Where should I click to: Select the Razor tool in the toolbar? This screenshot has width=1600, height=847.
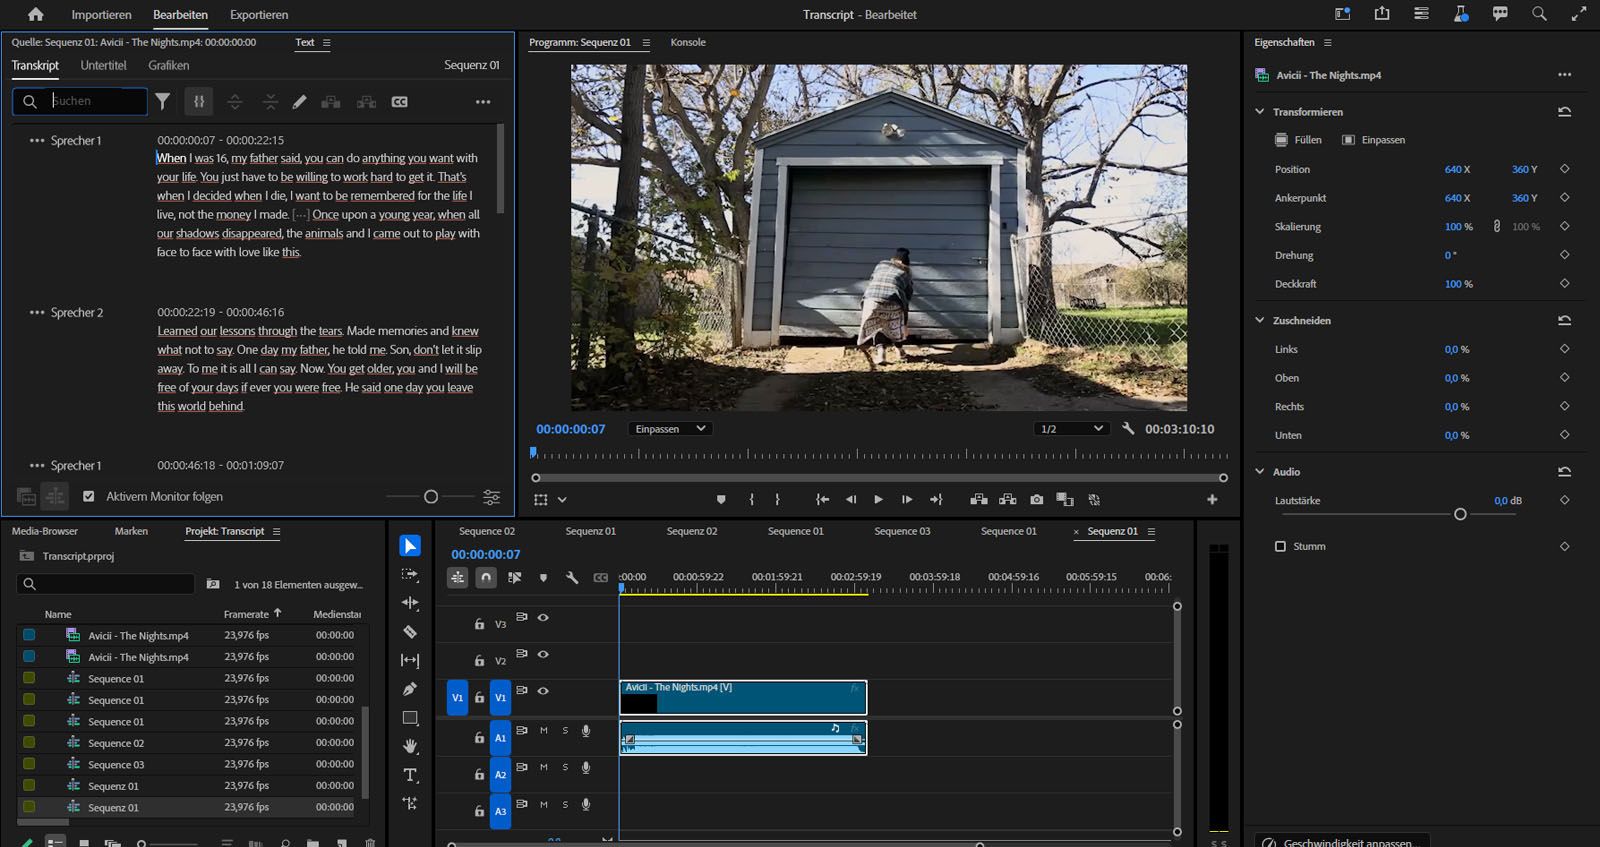click(410, 632)
